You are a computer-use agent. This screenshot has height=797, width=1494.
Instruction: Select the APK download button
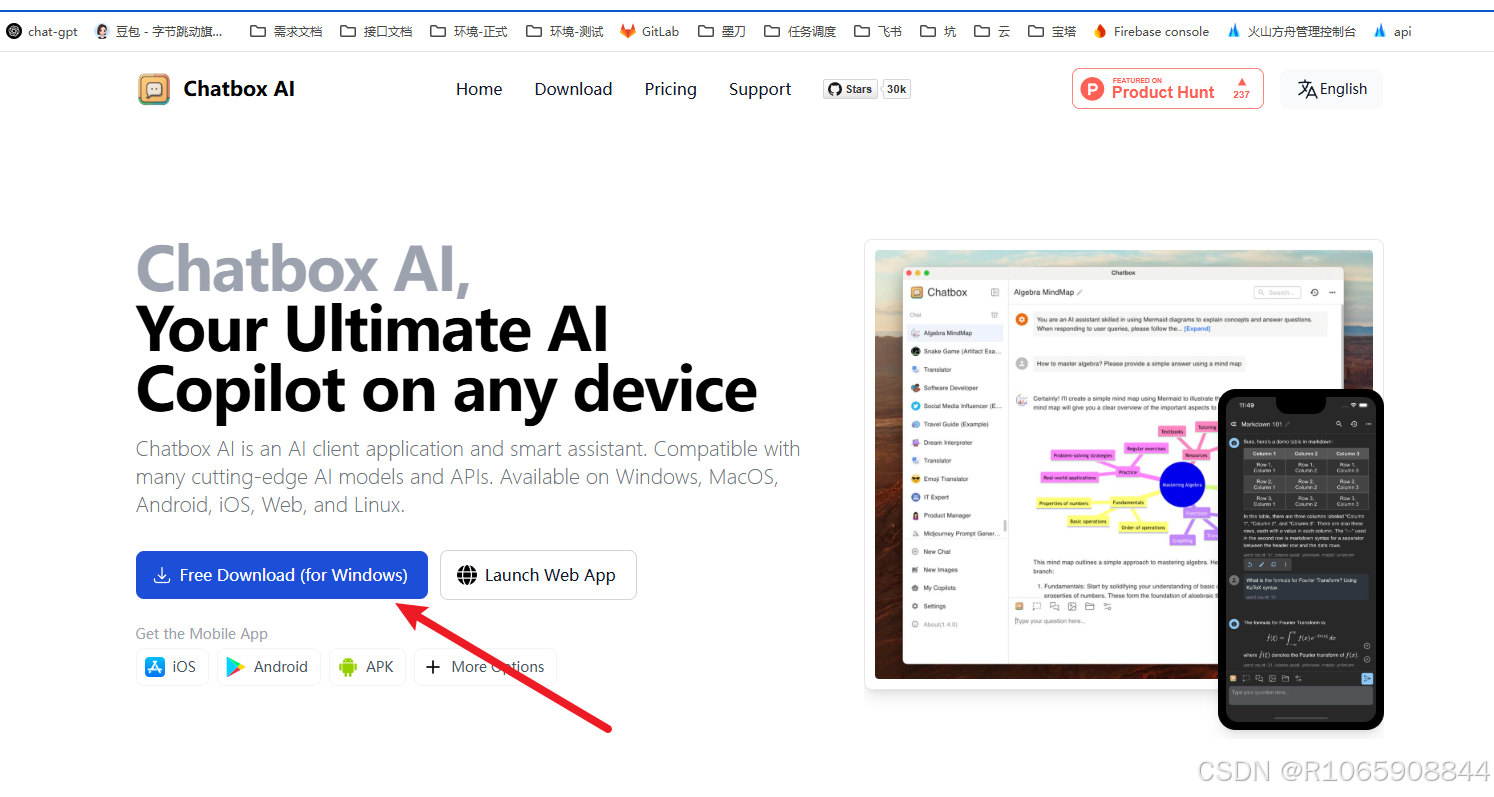(367, 667)
